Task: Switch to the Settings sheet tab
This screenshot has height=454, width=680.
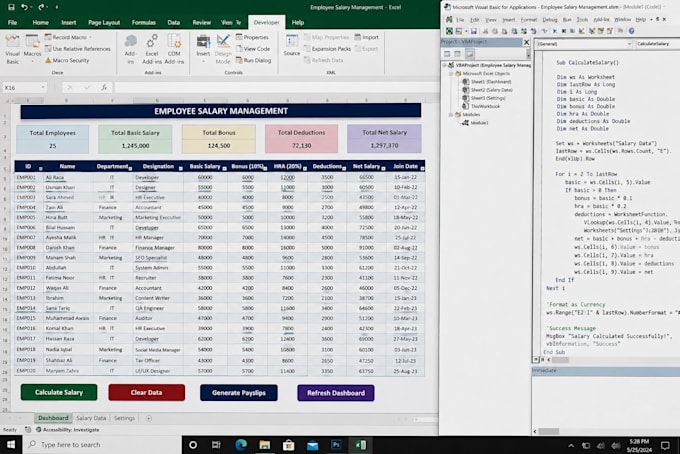Action: (x=124, y=418)
